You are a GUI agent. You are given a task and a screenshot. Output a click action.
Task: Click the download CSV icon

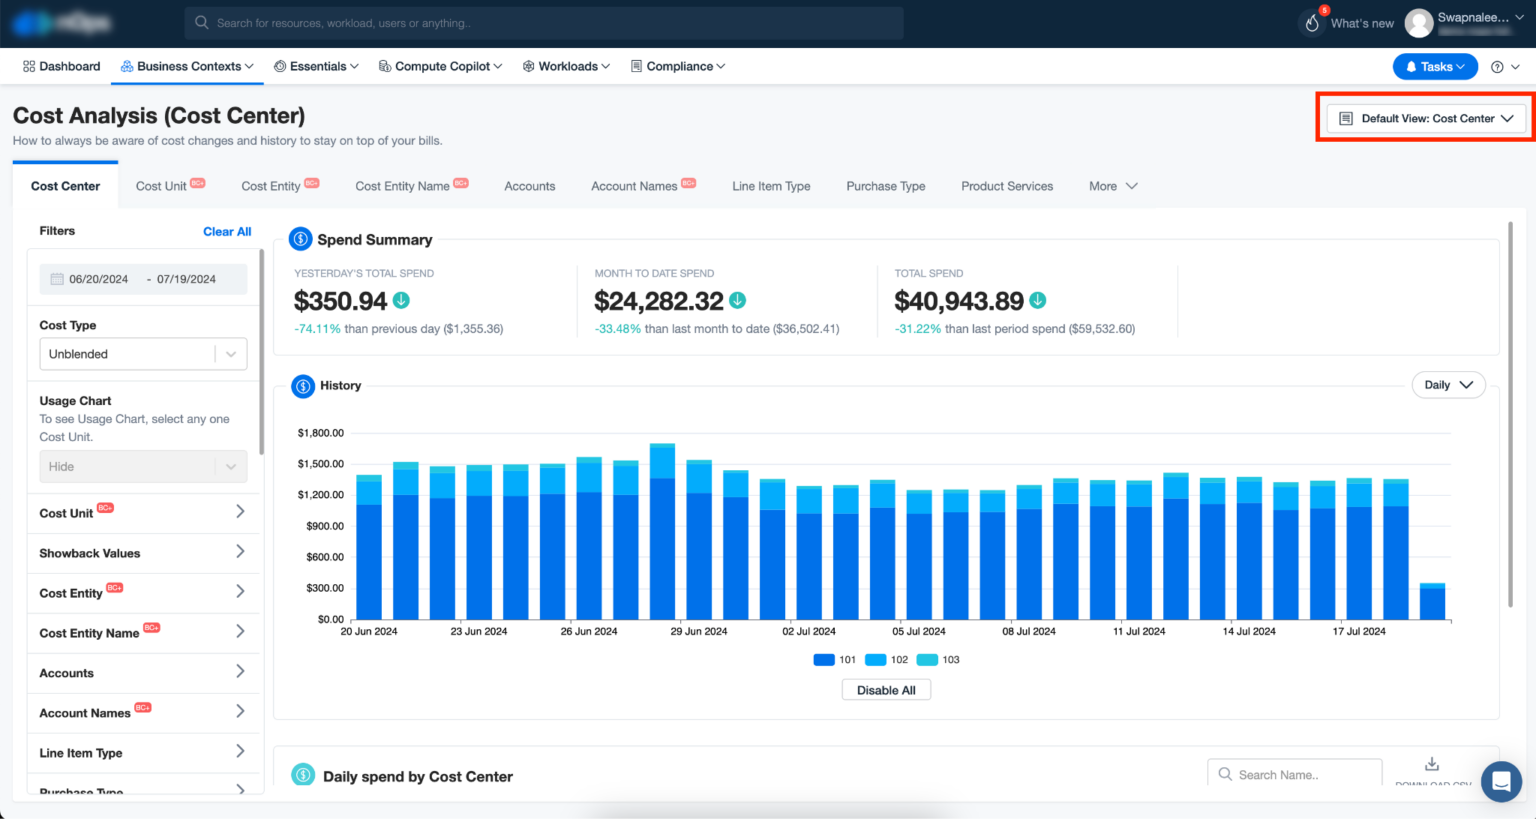coord(1432,764)
